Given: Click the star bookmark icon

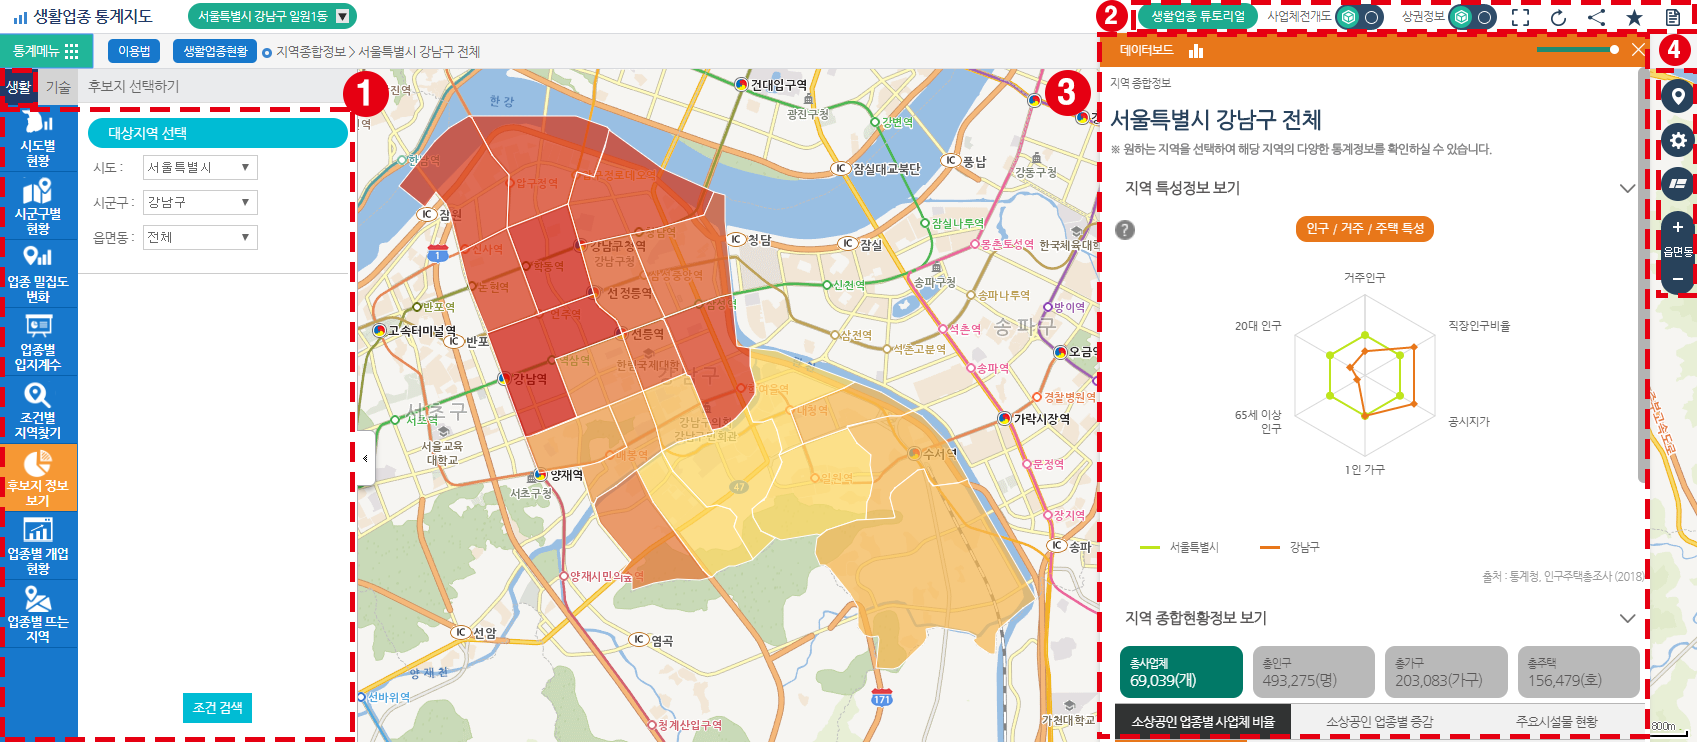Looking at the screenshot, I should pyautogui.click(x=1634, y=17).
